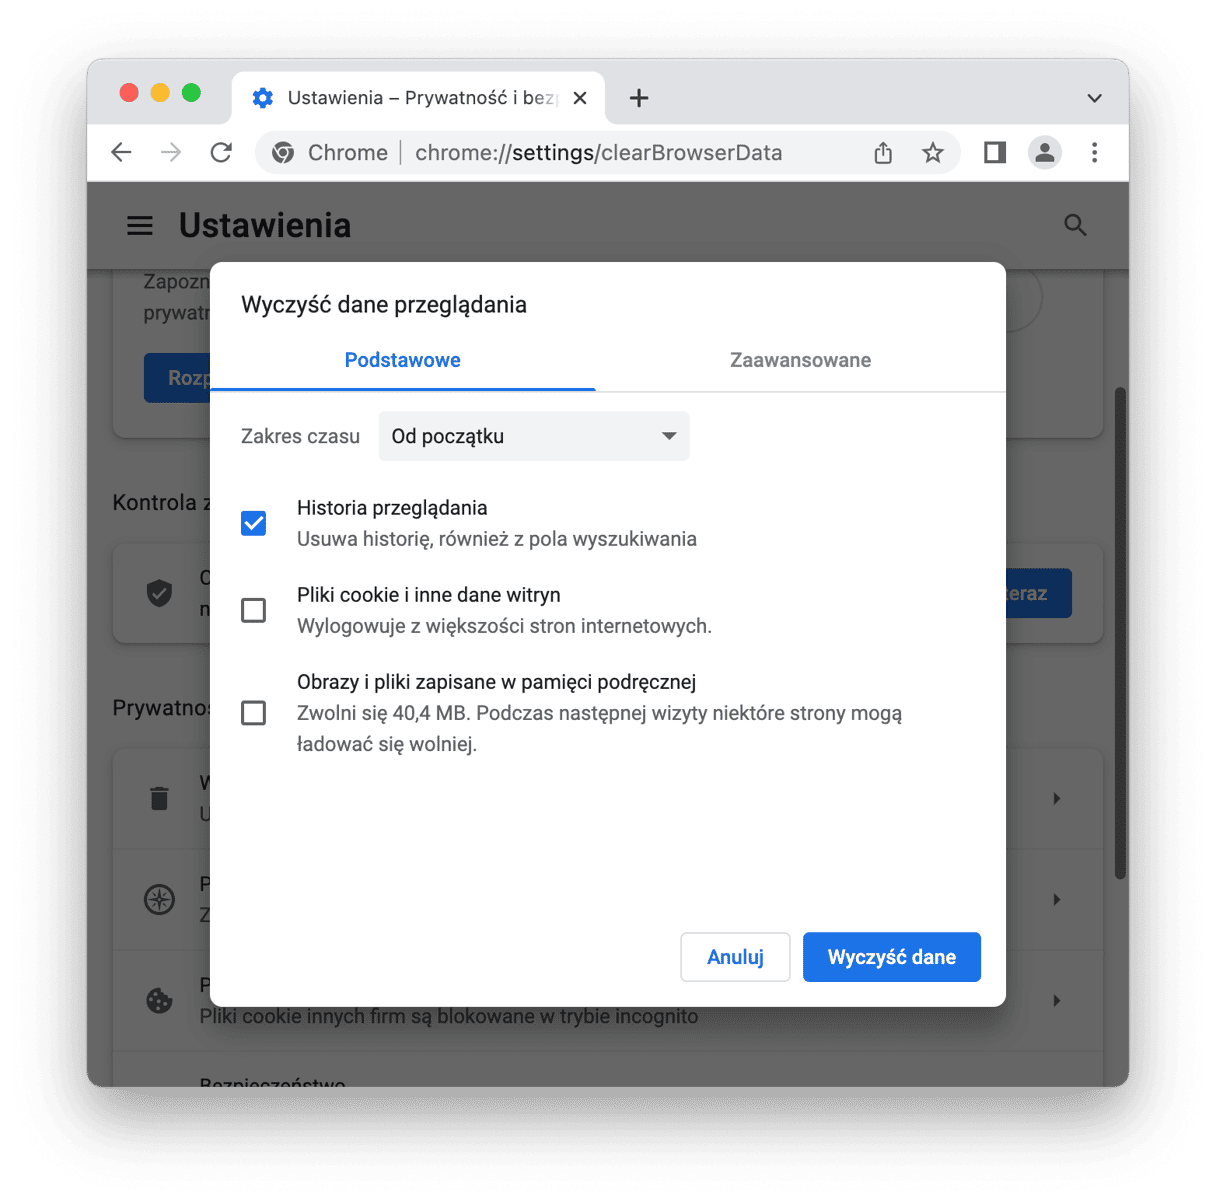The height and width of the screenshot is (1202, 1216).
Task: Open the Ustawienia hamburger menu
Action: click(140, 226)
